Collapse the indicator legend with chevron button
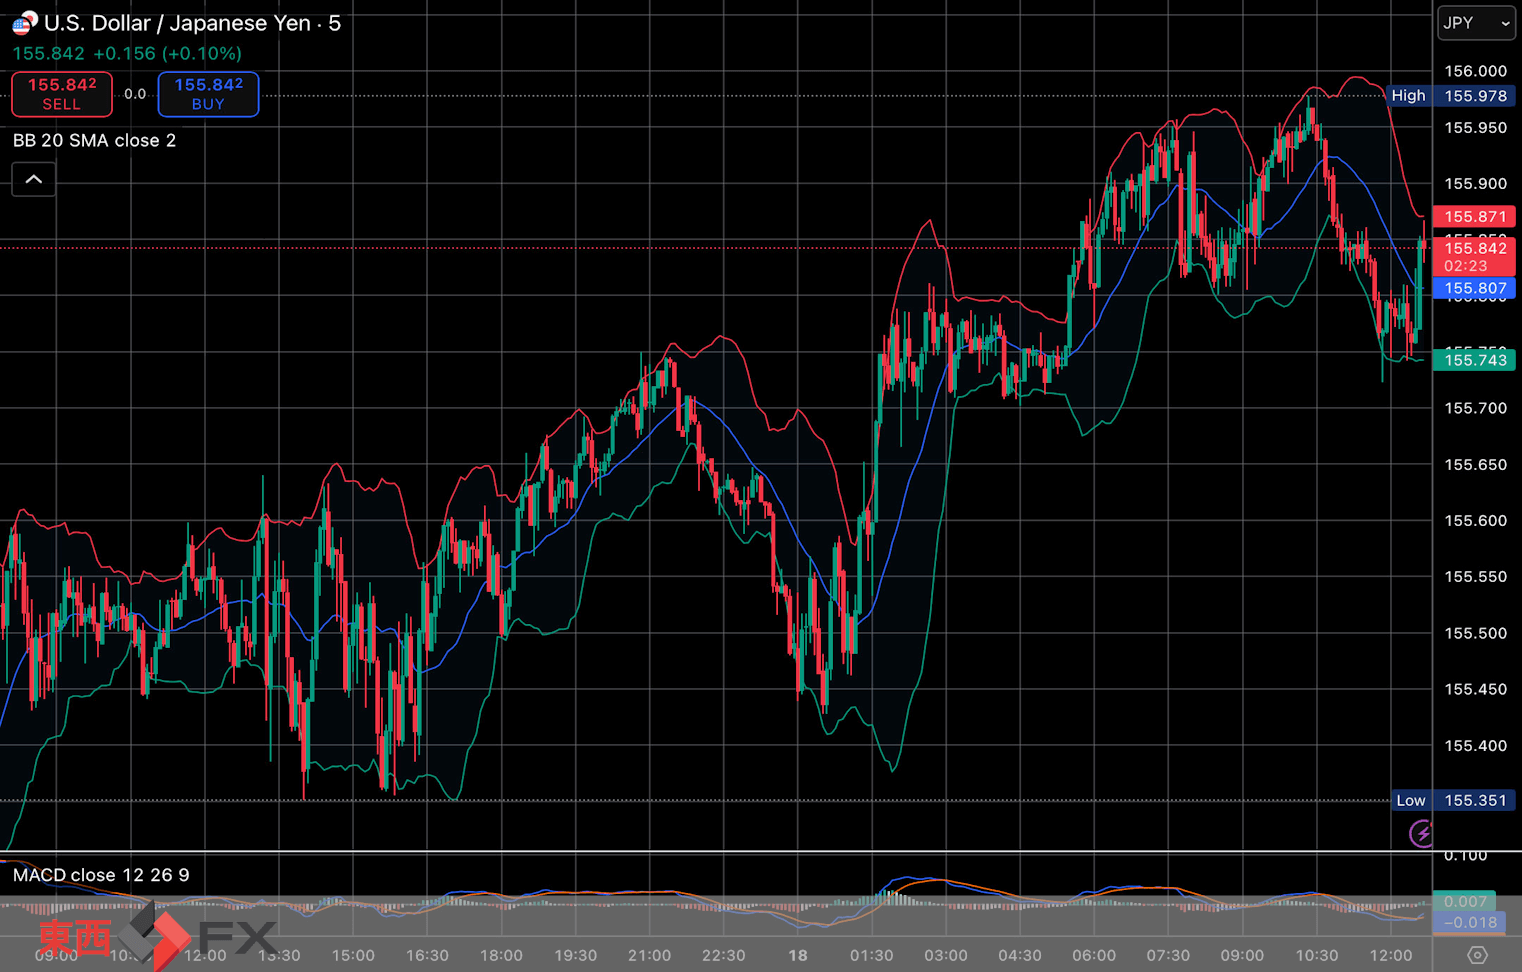 tap(33, 179)
